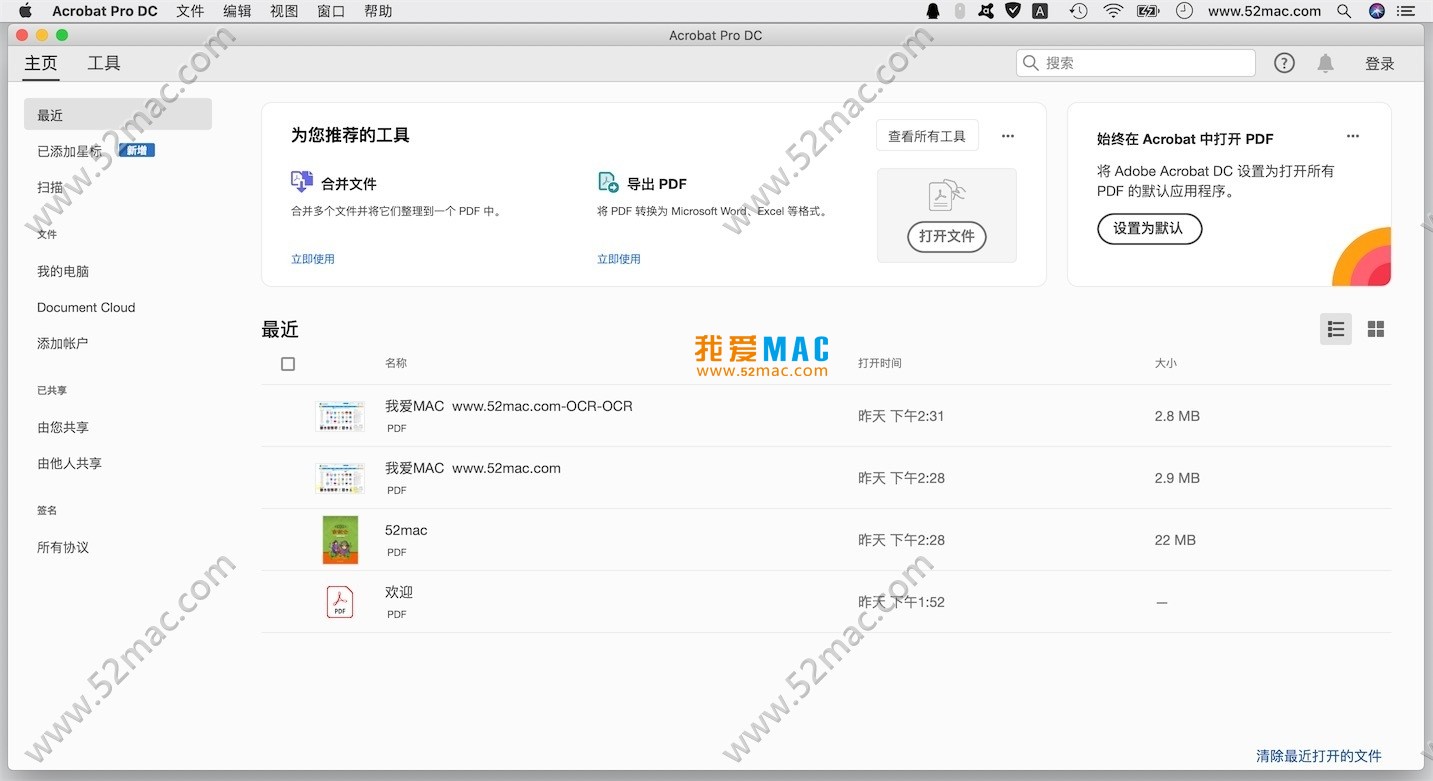Open the notifications bell
Image resolution: width=1433 pixels, height=781 pixels.
1325,63
